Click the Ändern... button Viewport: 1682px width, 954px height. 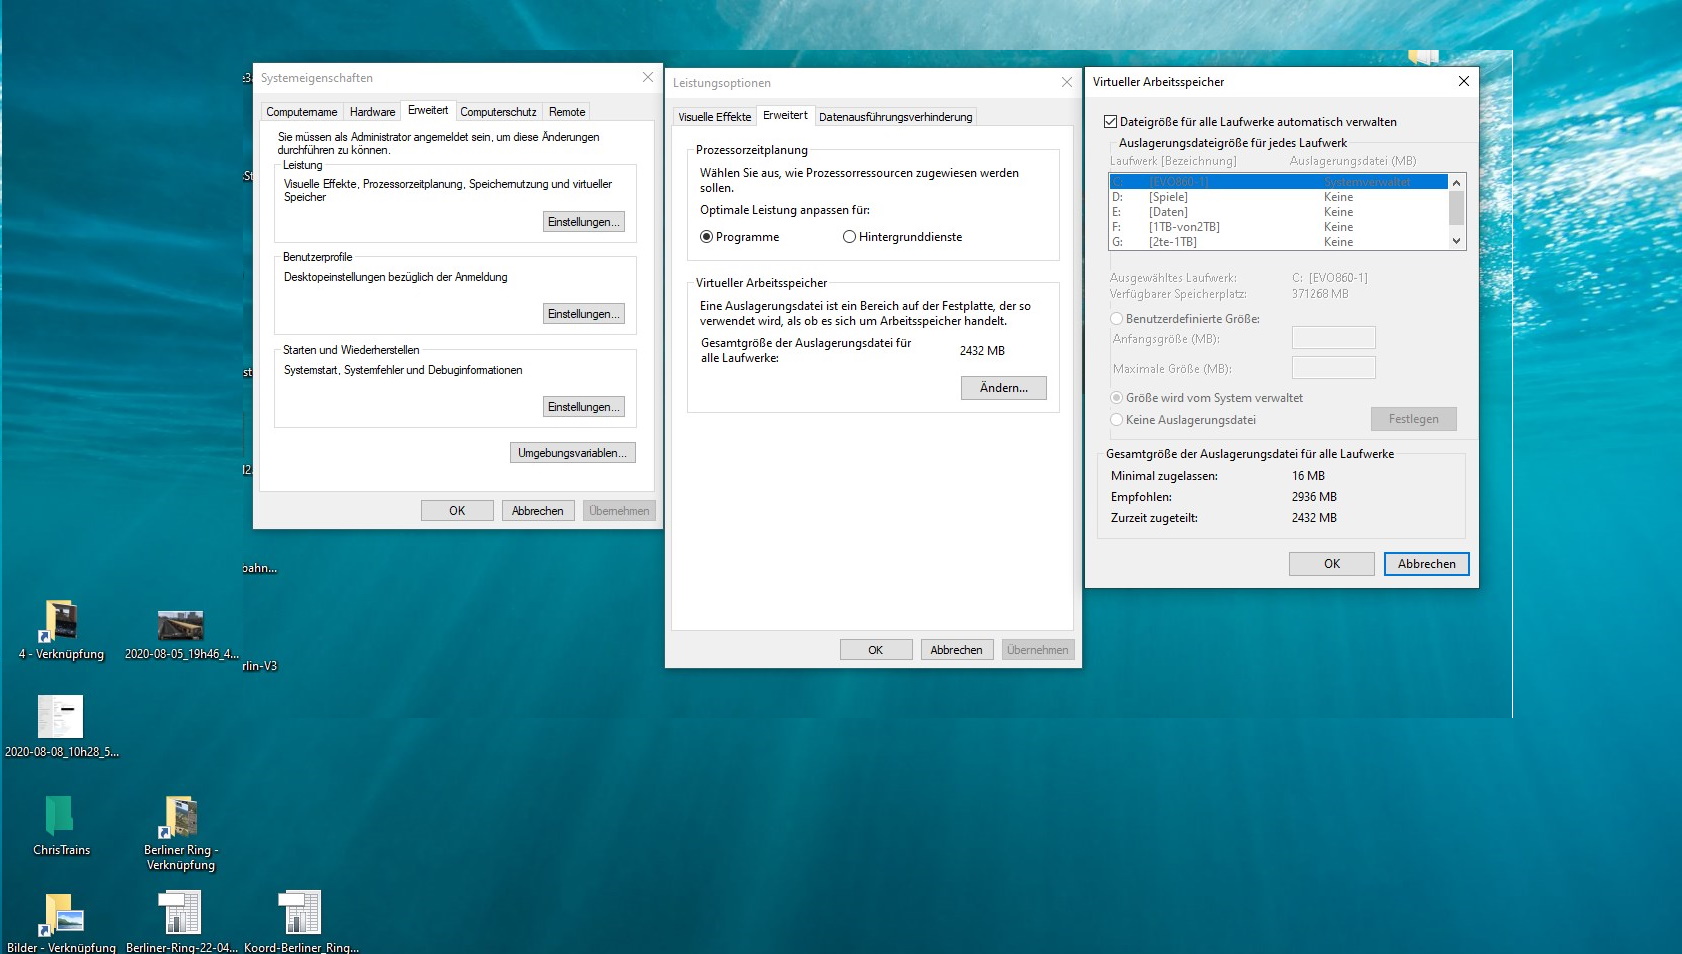1003,388
